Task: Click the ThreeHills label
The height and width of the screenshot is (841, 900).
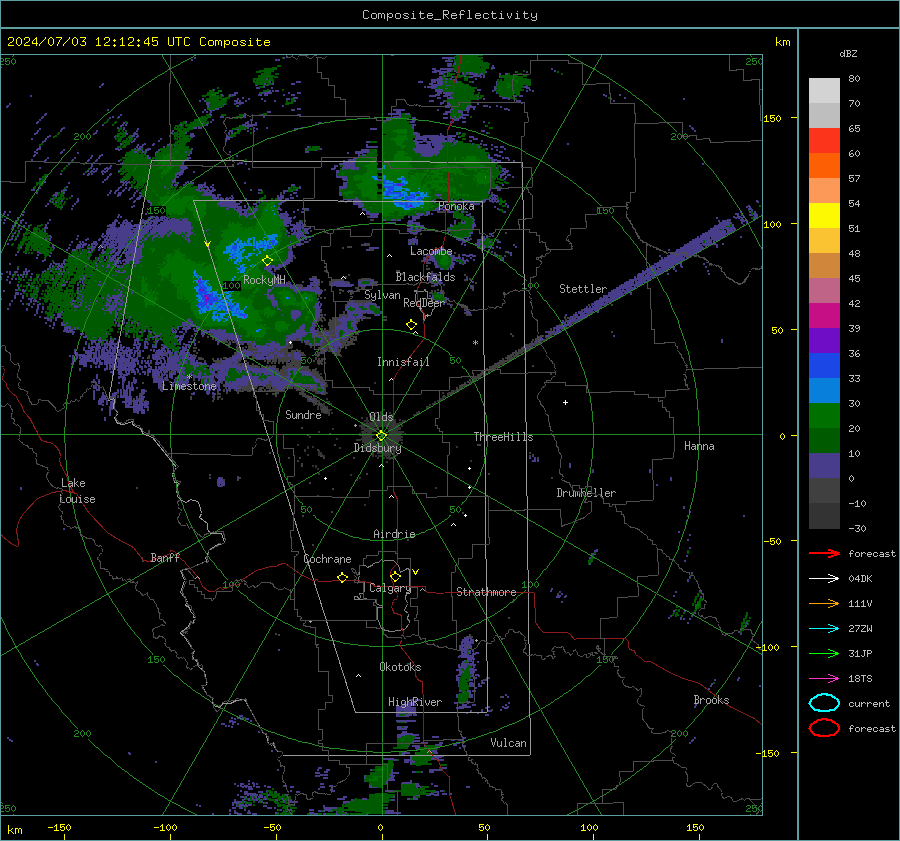Action: click(503, 437)
